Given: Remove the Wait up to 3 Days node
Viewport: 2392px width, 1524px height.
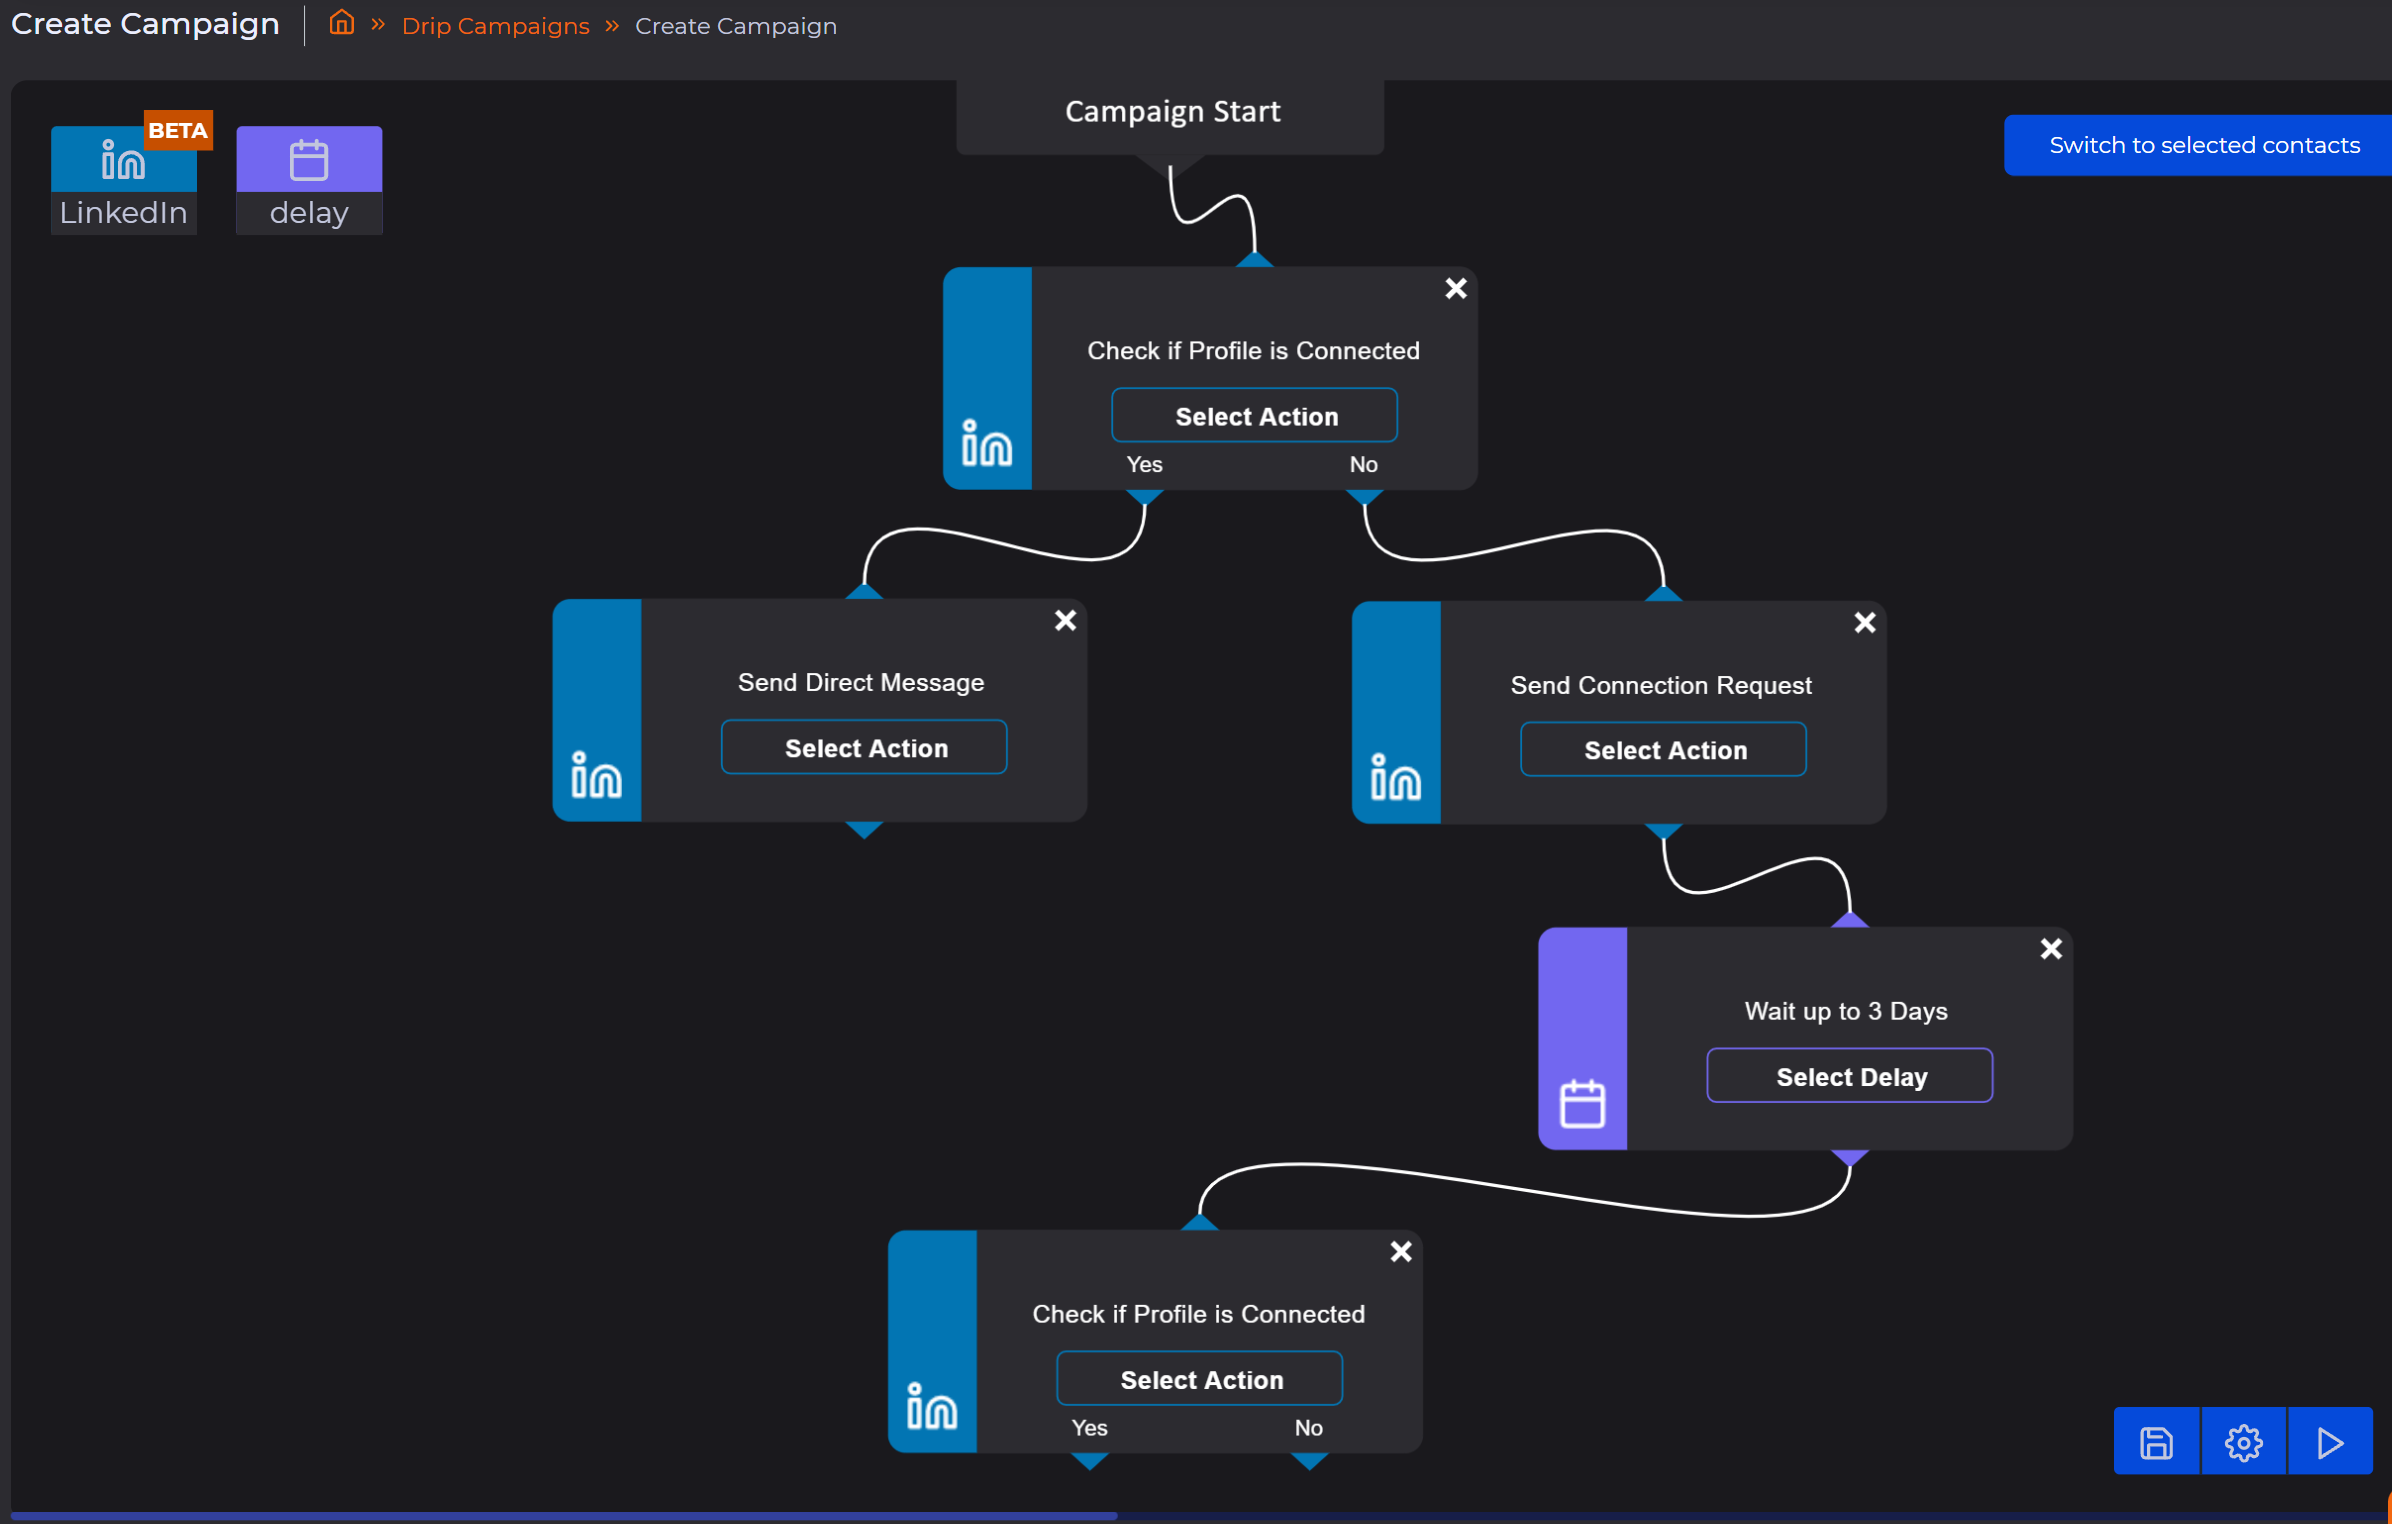Looking at the screenshot, I should (2050, 948).
